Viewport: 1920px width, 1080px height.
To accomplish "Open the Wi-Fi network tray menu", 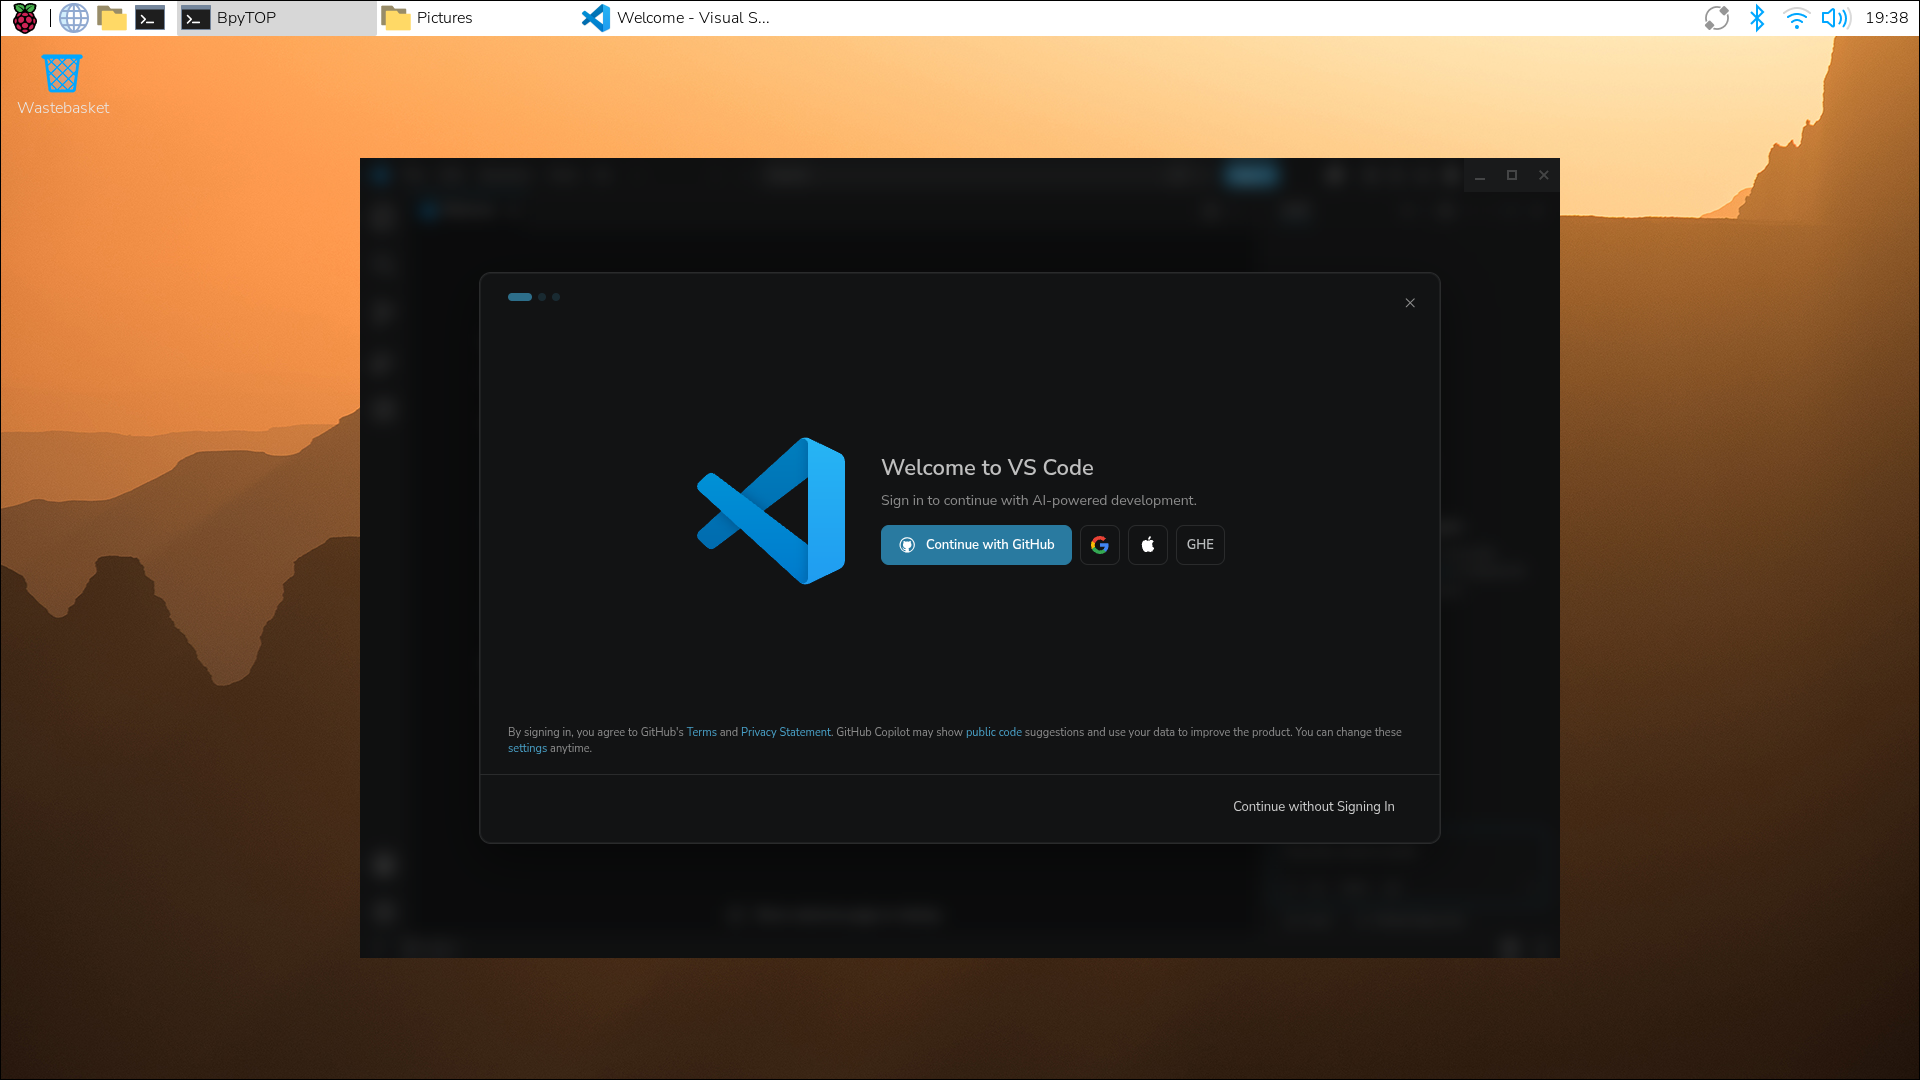I will (x=1796, y=18).
